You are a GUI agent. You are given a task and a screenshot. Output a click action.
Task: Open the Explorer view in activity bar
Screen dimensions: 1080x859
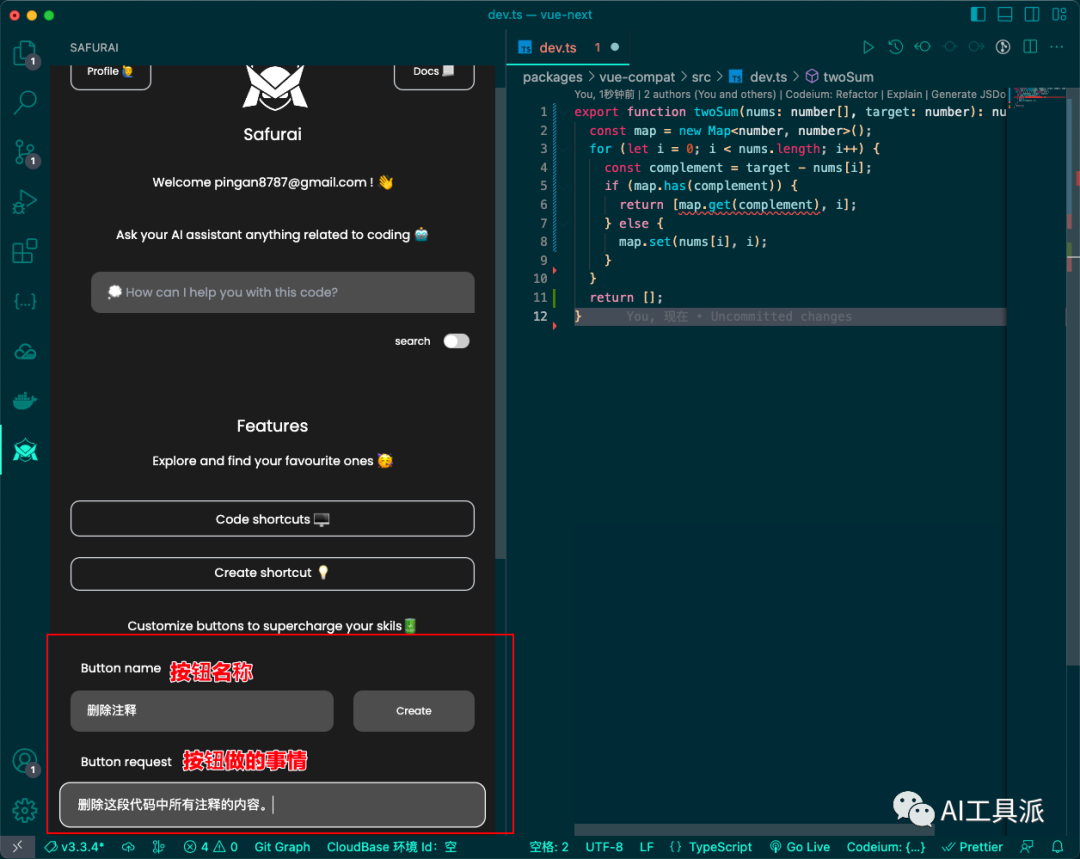click(25, 53)
